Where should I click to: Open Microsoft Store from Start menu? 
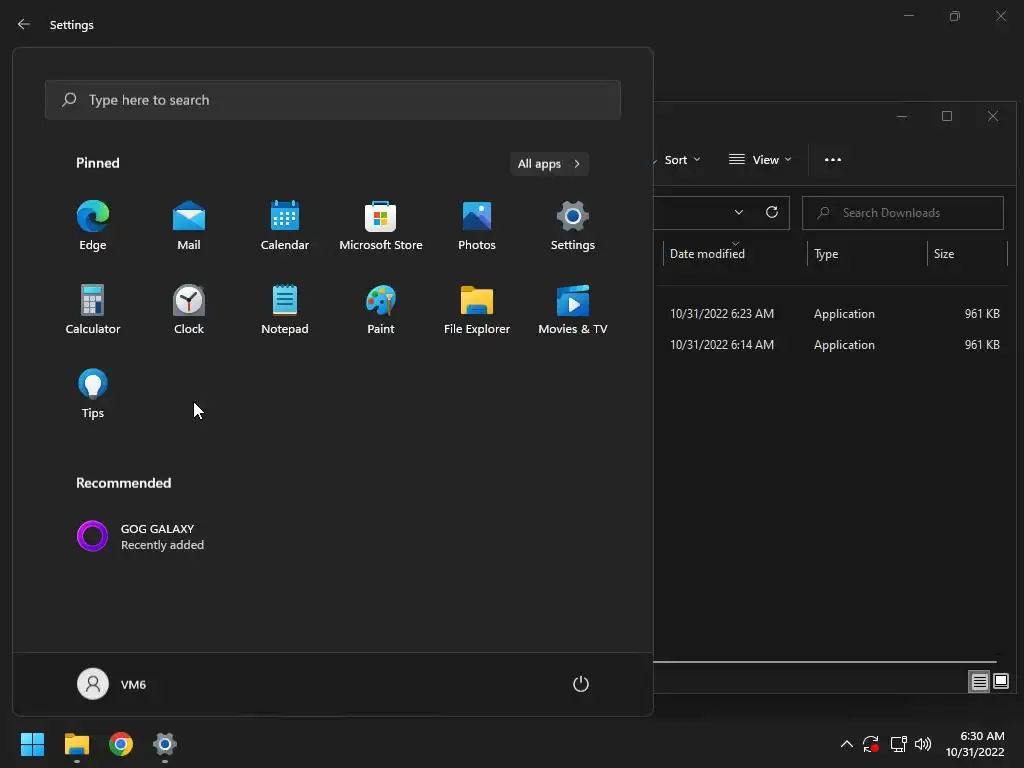coord(381,226)
